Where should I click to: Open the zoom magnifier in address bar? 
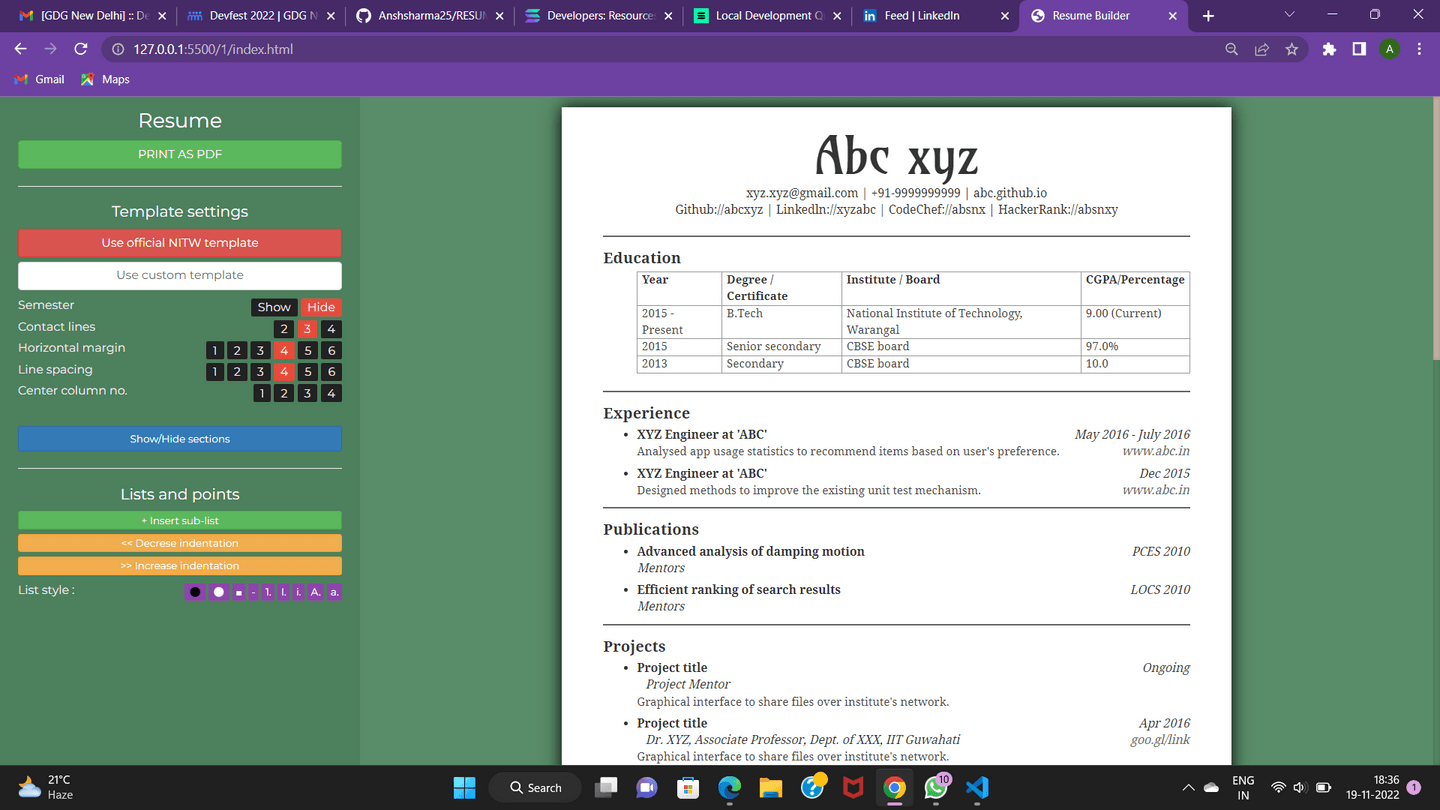point(1232,49)
